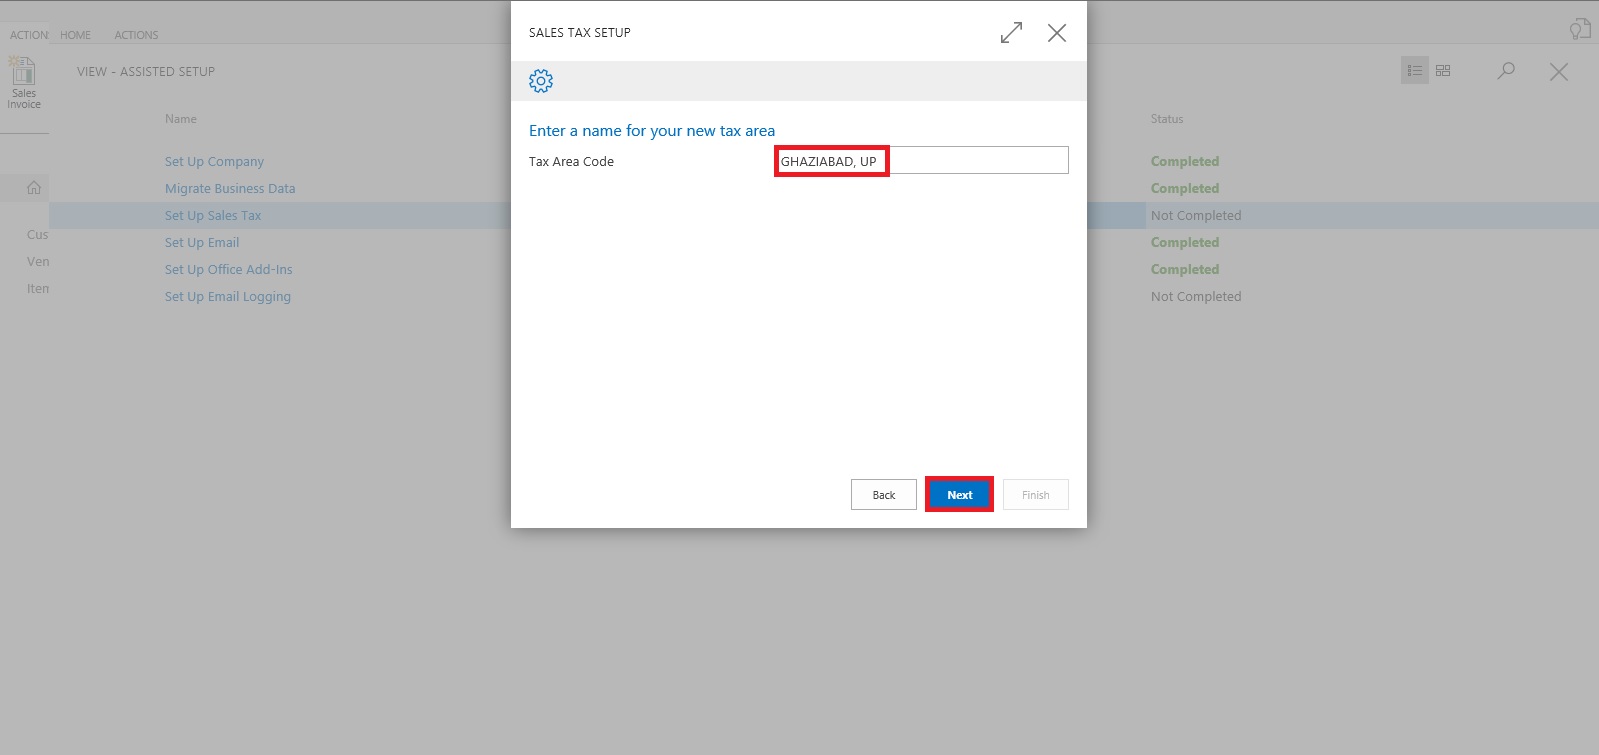Open the help icon in top corner
The width and height of the screenshot is (1599, 755).
tap(1579, 29)
